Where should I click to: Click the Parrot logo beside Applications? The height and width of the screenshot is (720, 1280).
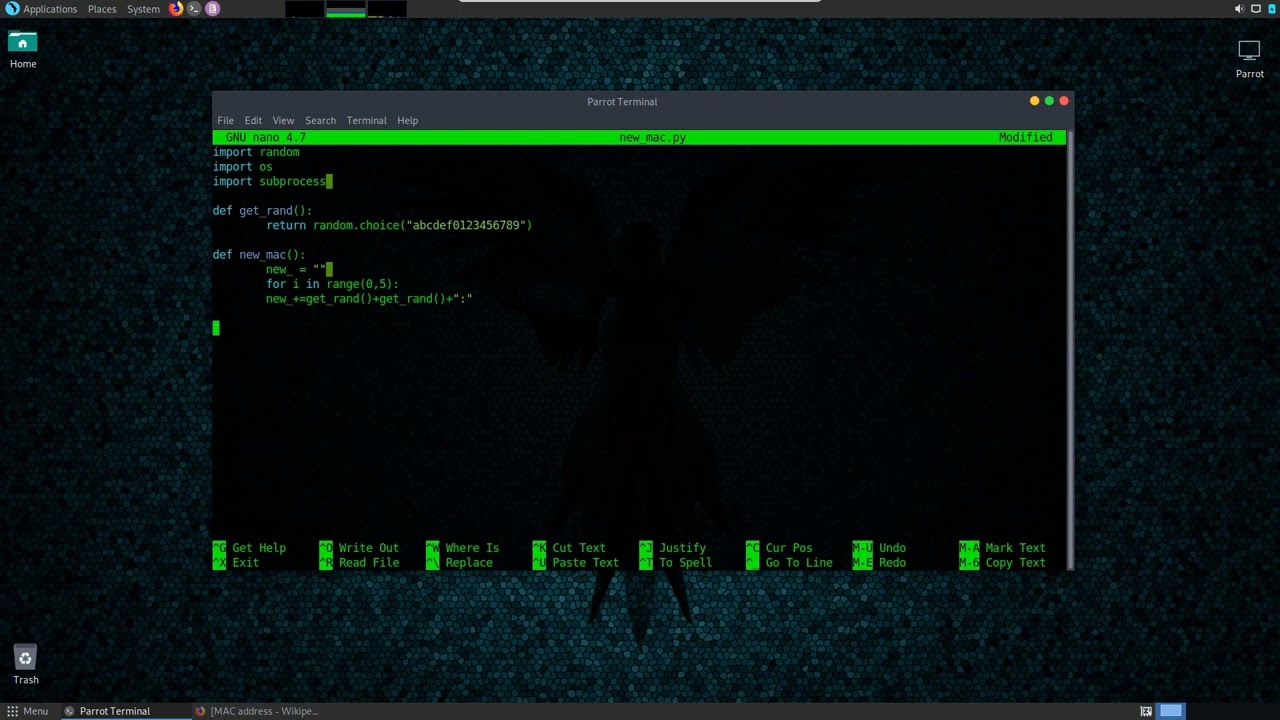coord(12,9)
